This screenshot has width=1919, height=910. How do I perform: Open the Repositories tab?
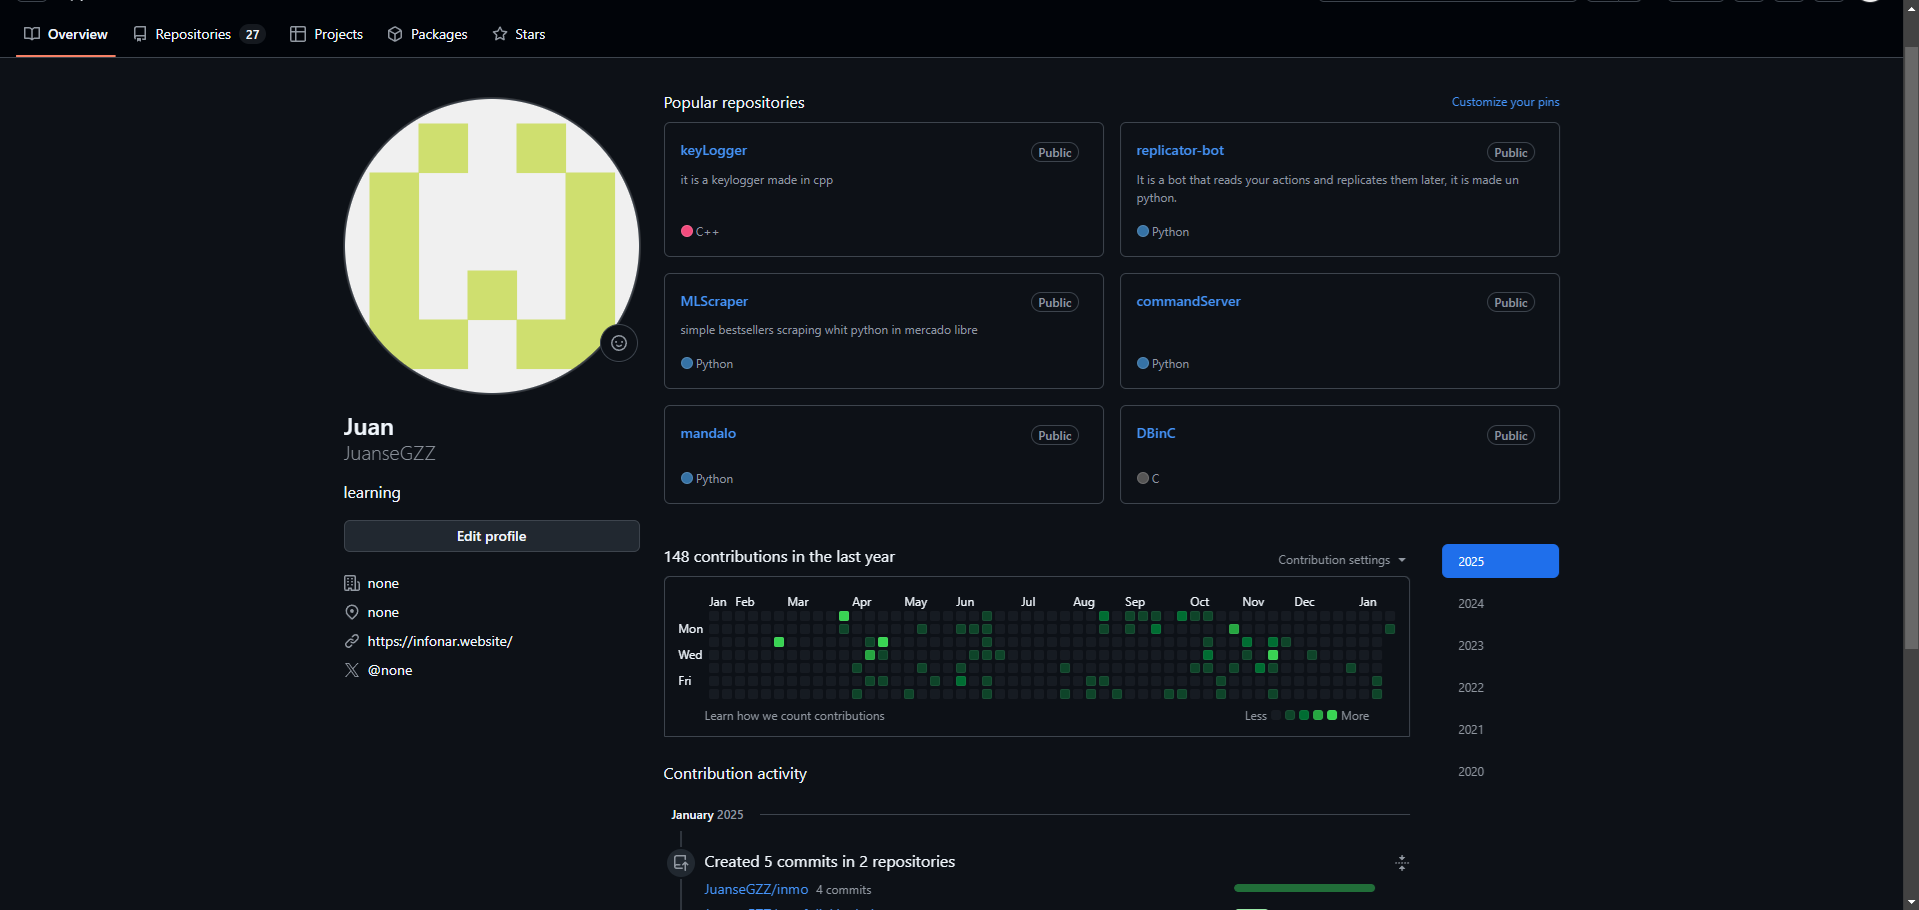(x=198, y=34)
